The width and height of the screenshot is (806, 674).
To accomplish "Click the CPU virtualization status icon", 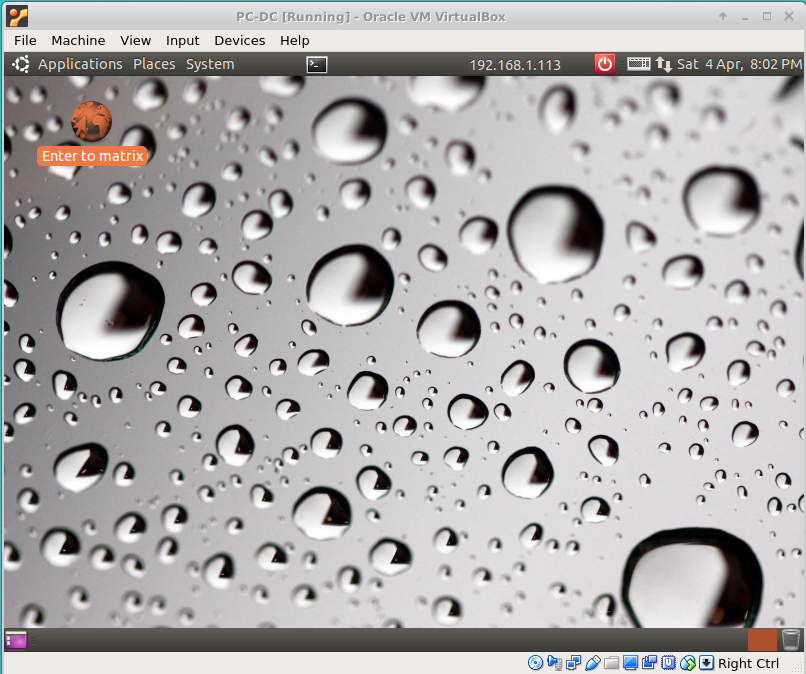I will [x=668, y=663].
